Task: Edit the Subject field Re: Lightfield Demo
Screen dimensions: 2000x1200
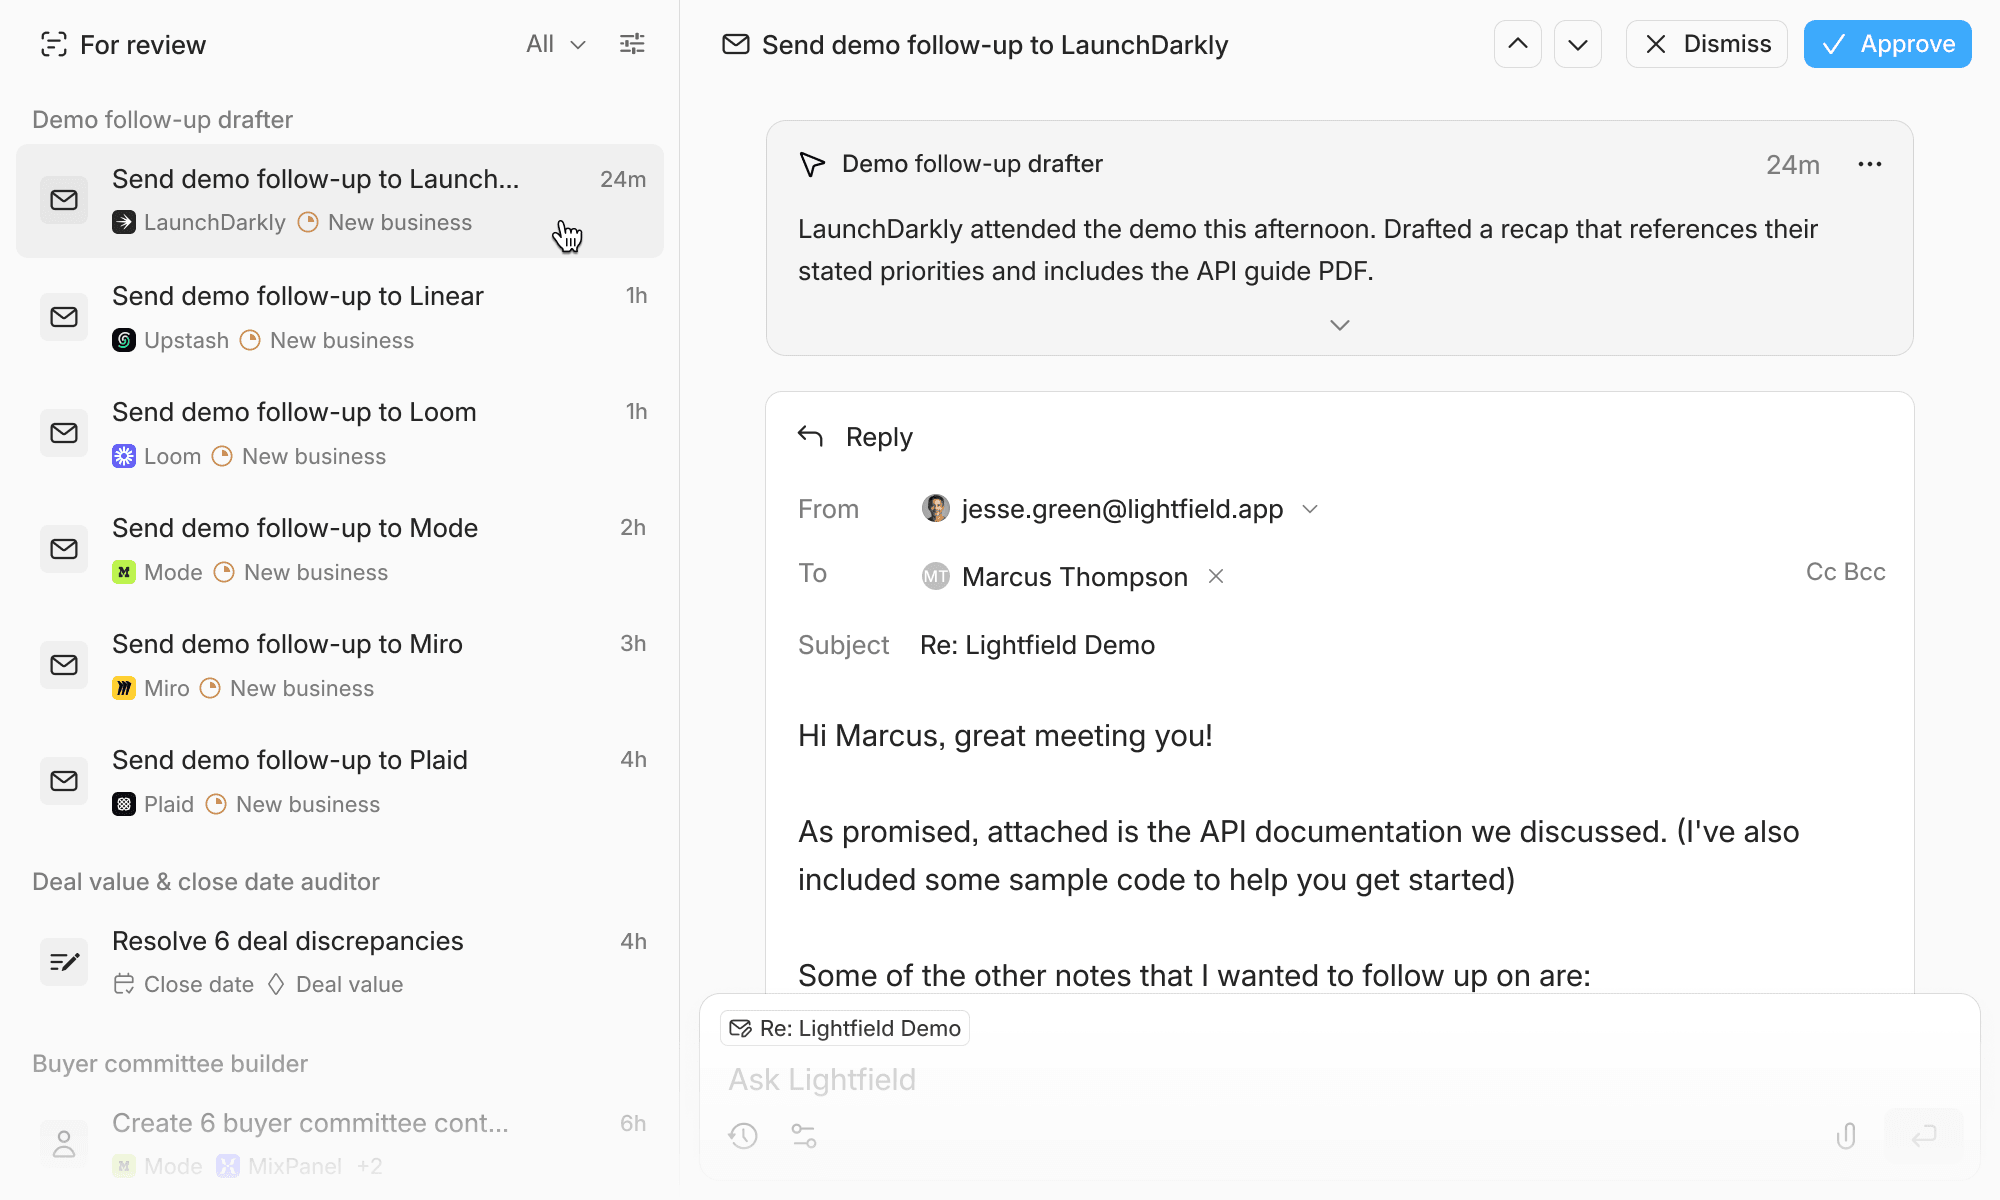Action: pyautogui.click(x=1037, y=645)
